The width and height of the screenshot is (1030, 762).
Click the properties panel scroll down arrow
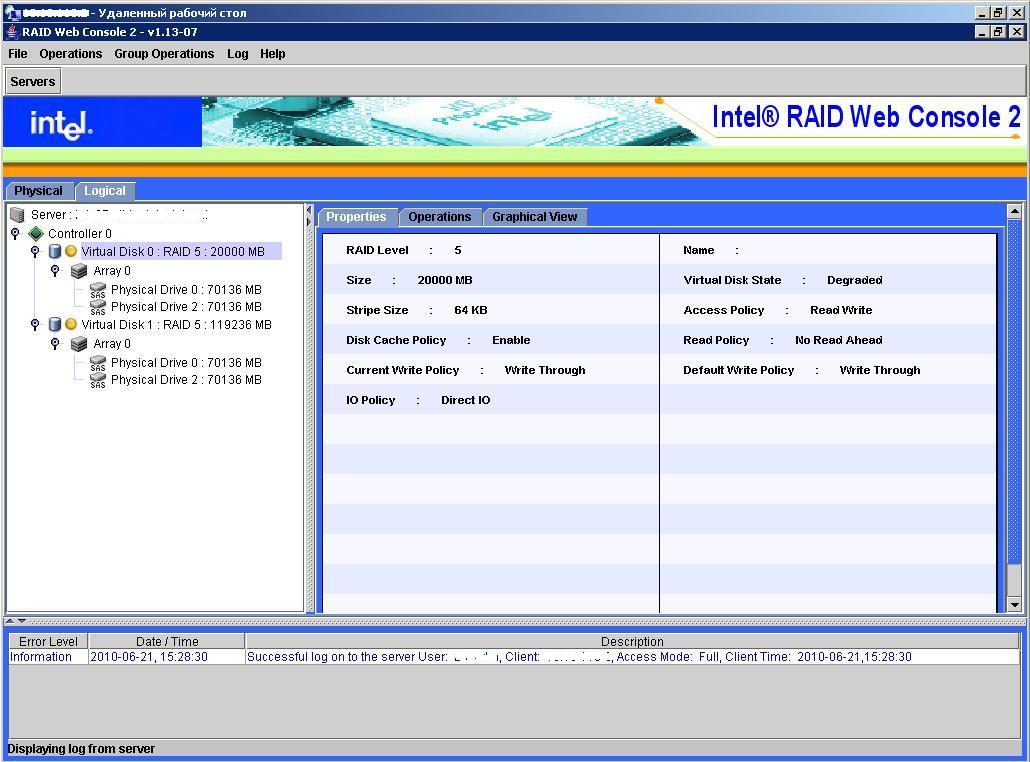[1014, 604]
